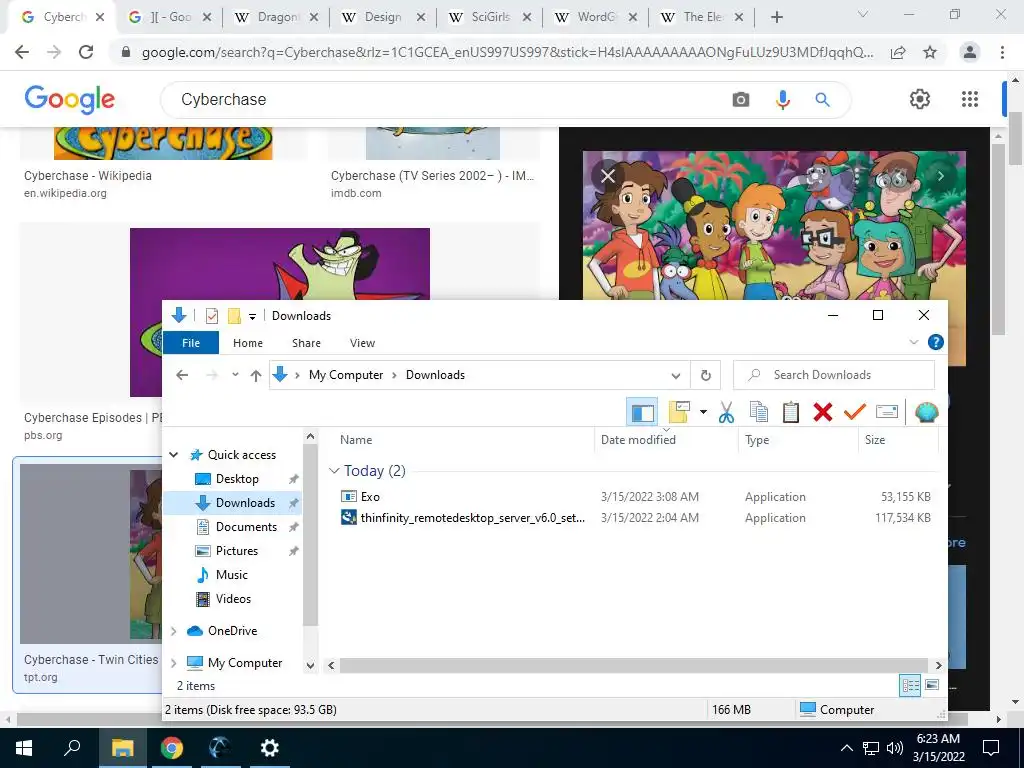Refresh the Downloads folder
1024x768 pixels.
coord(705,376)
